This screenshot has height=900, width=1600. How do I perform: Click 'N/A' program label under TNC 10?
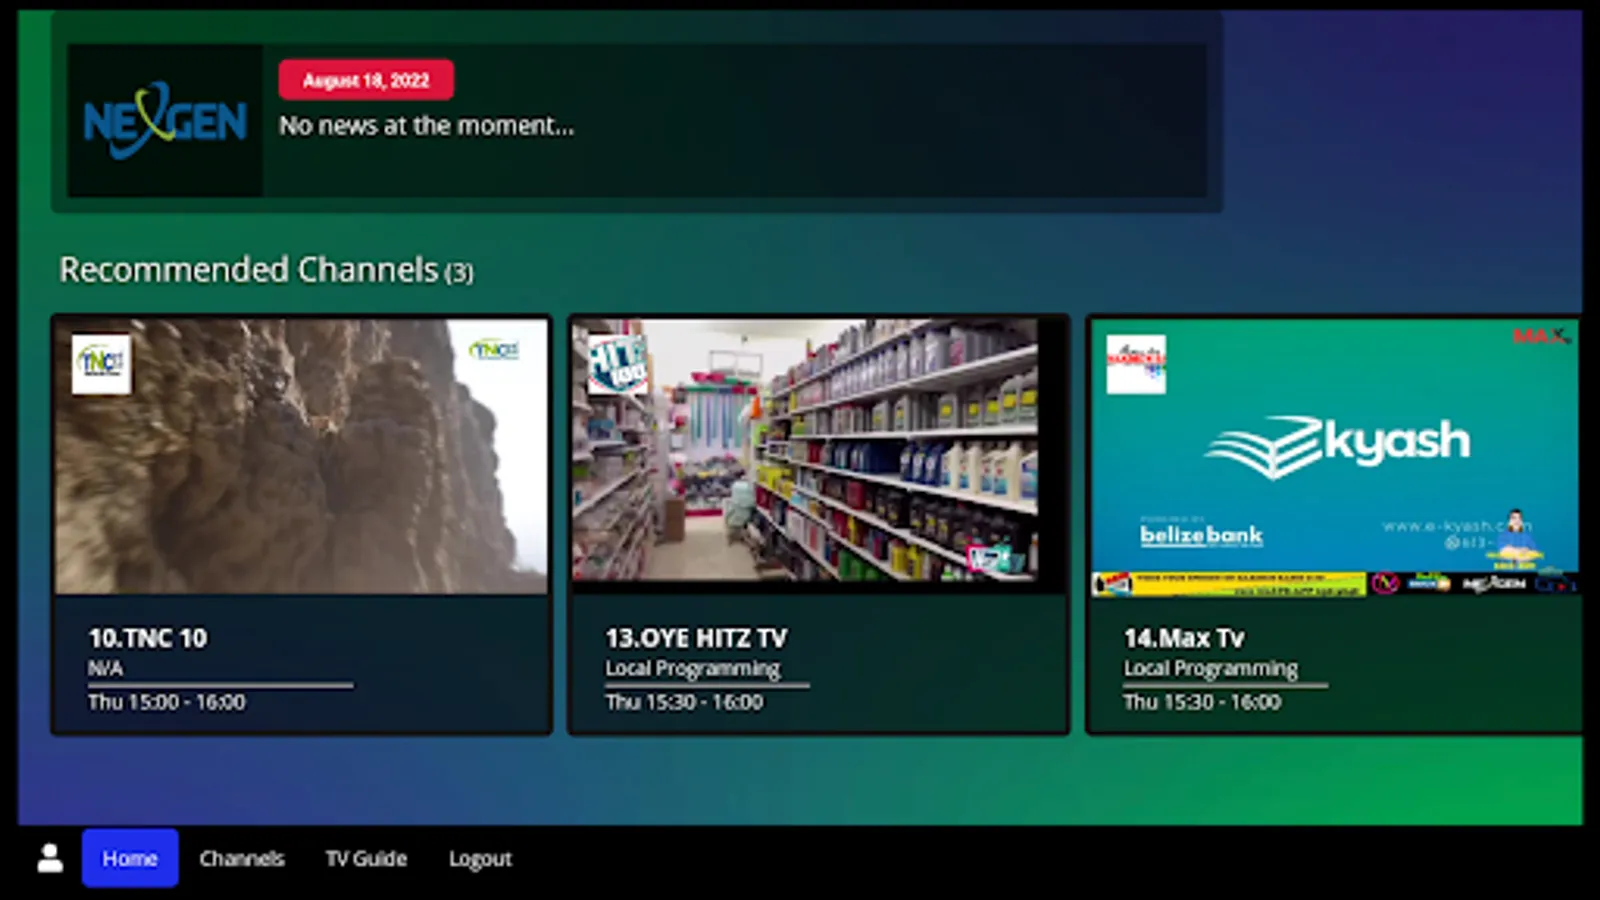(105, 668)
